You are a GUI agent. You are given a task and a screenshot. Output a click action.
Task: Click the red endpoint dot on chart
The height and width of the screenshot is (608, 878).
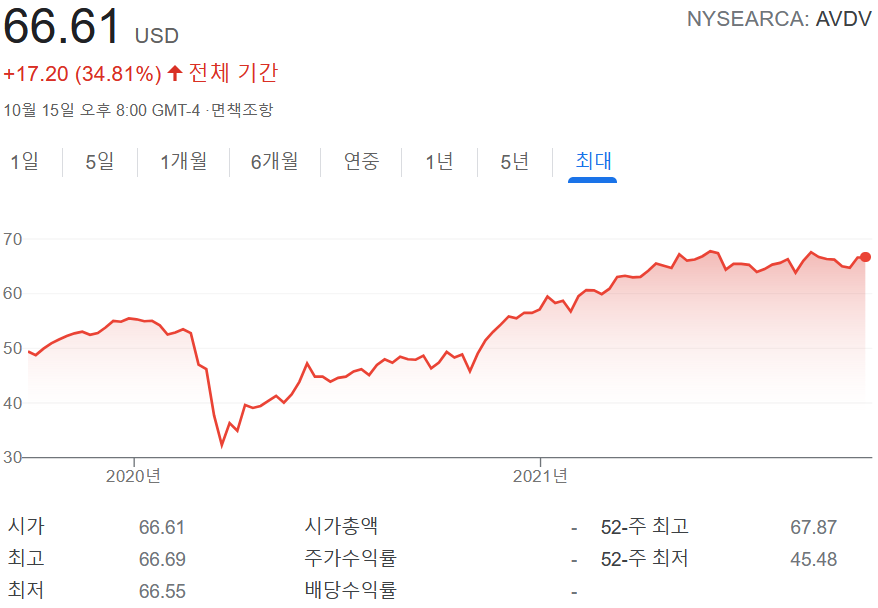point(865,257)
